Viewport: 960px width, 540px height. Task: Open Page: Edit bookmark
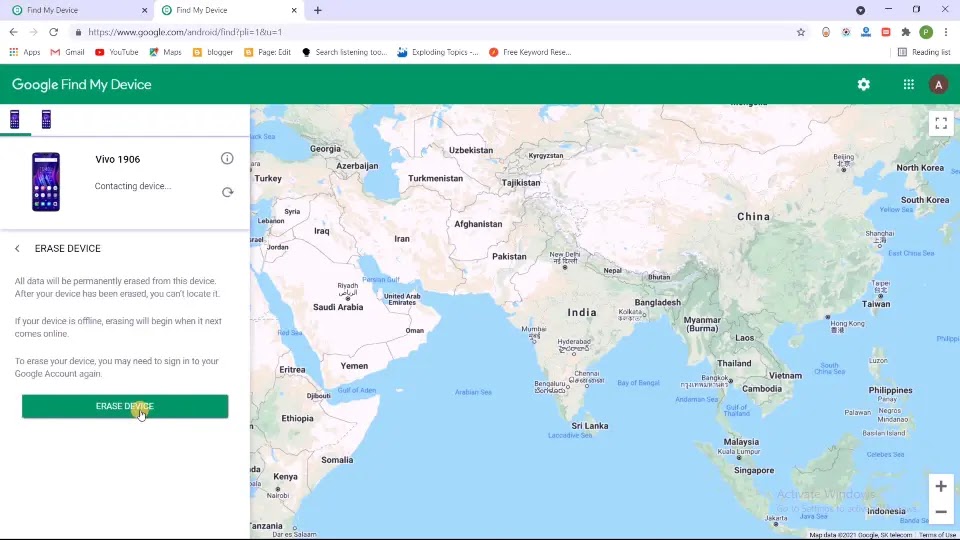pos(268,52)
